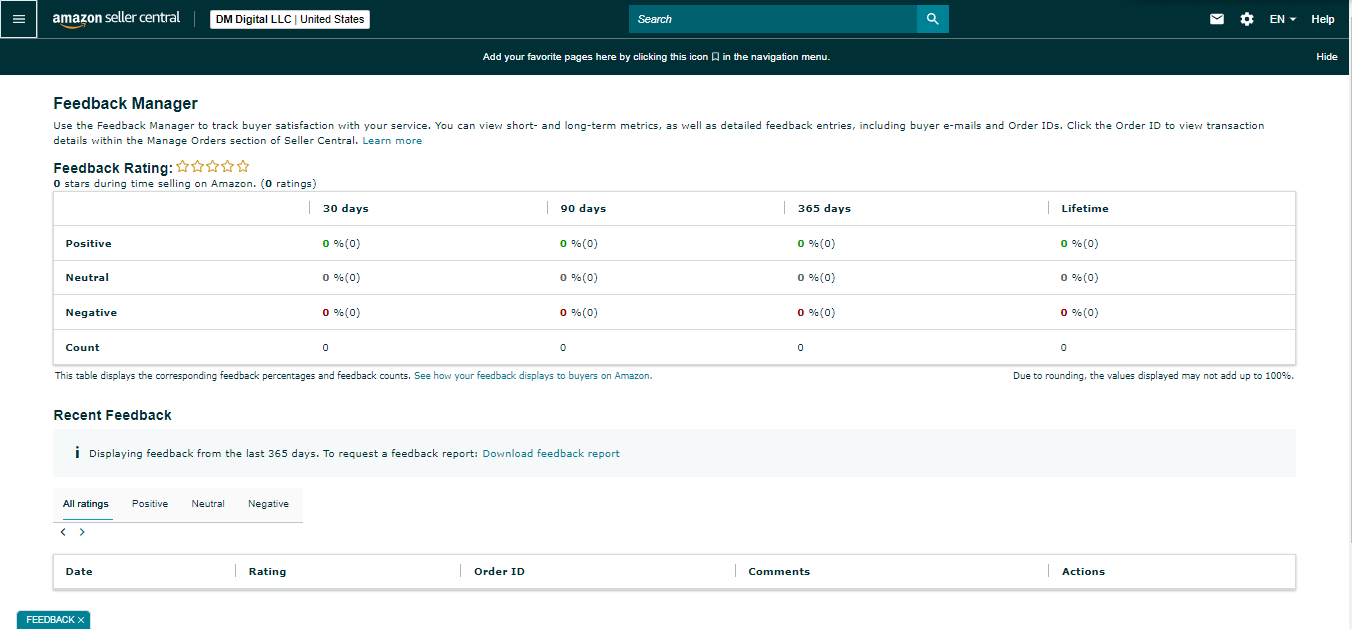The image size is (1352, 629).
Task: Follow the Learn more link
Action: point(392,141)
